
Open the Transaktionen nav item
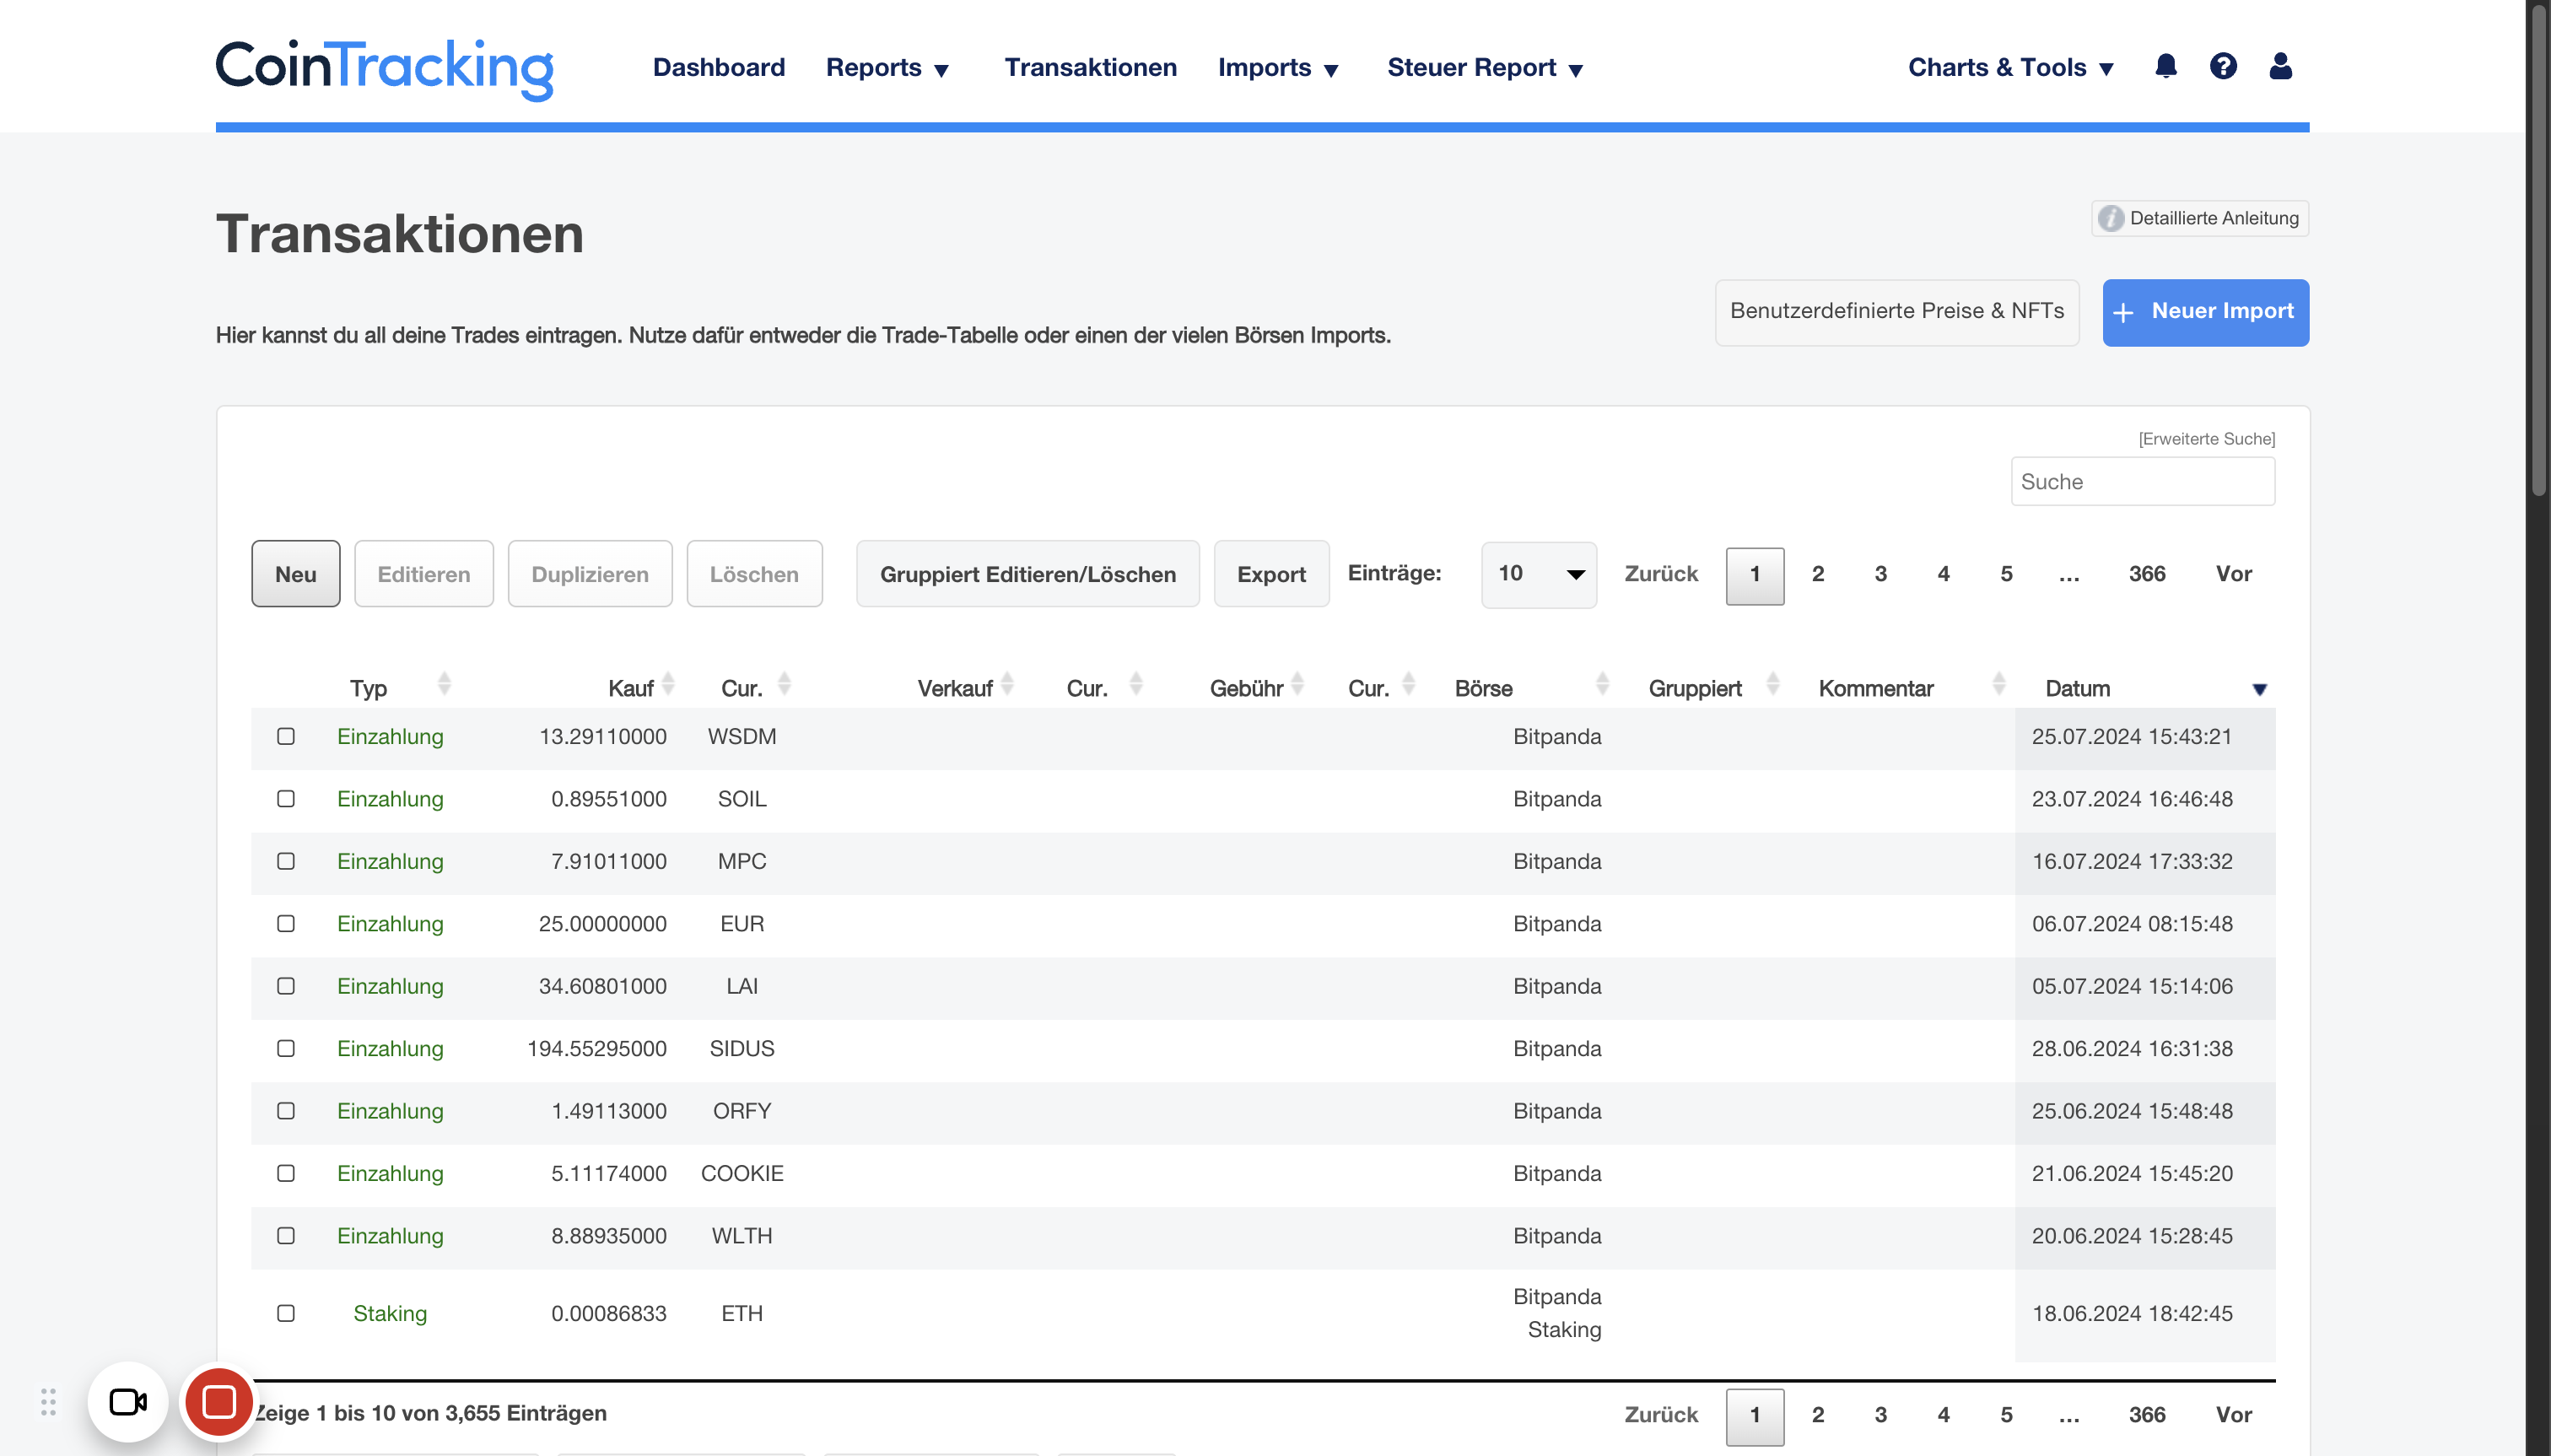tap(1090, 67)
